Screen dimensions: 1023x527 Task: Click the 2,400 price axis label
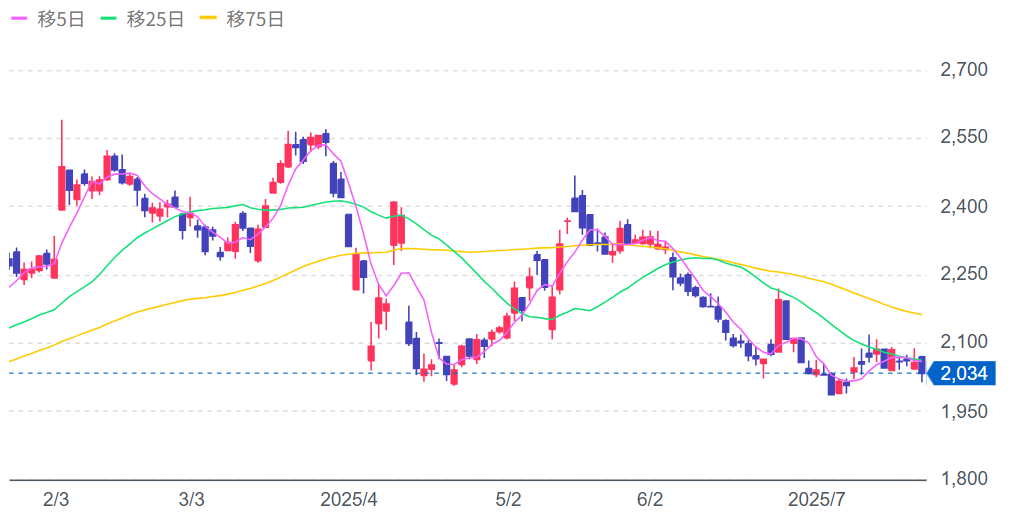point(964,207)
